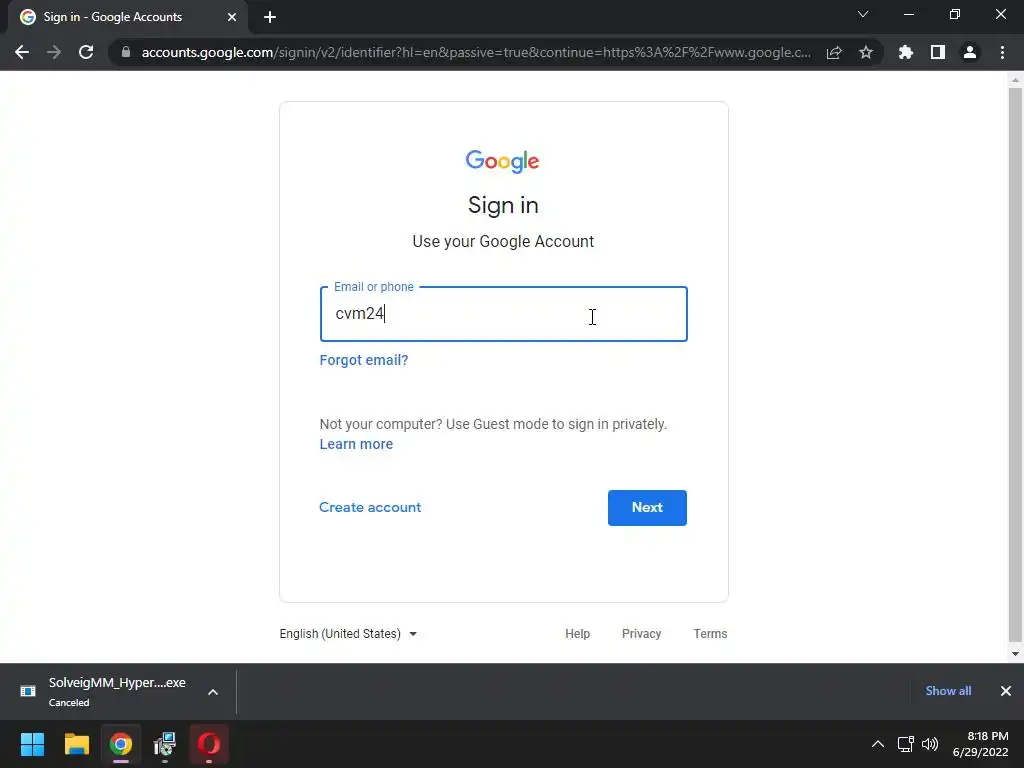Click the scrollbar down arrow
The height and width of the screenshot is (768, 1024).
[1015, 654]
